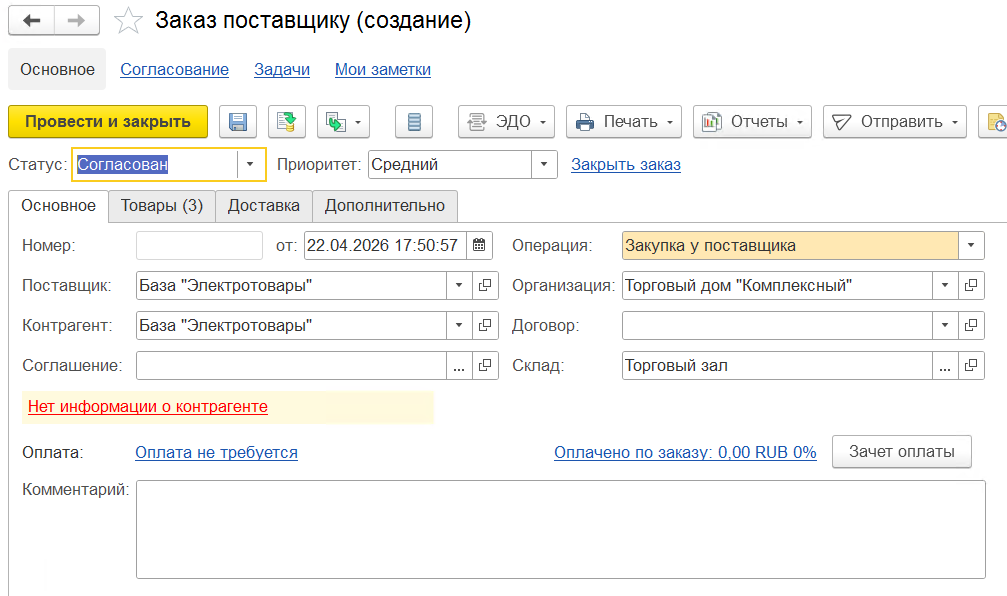Open Поставщик record with open-form icon
Viewport: 1007px width, 596px height.
[485, 285]
